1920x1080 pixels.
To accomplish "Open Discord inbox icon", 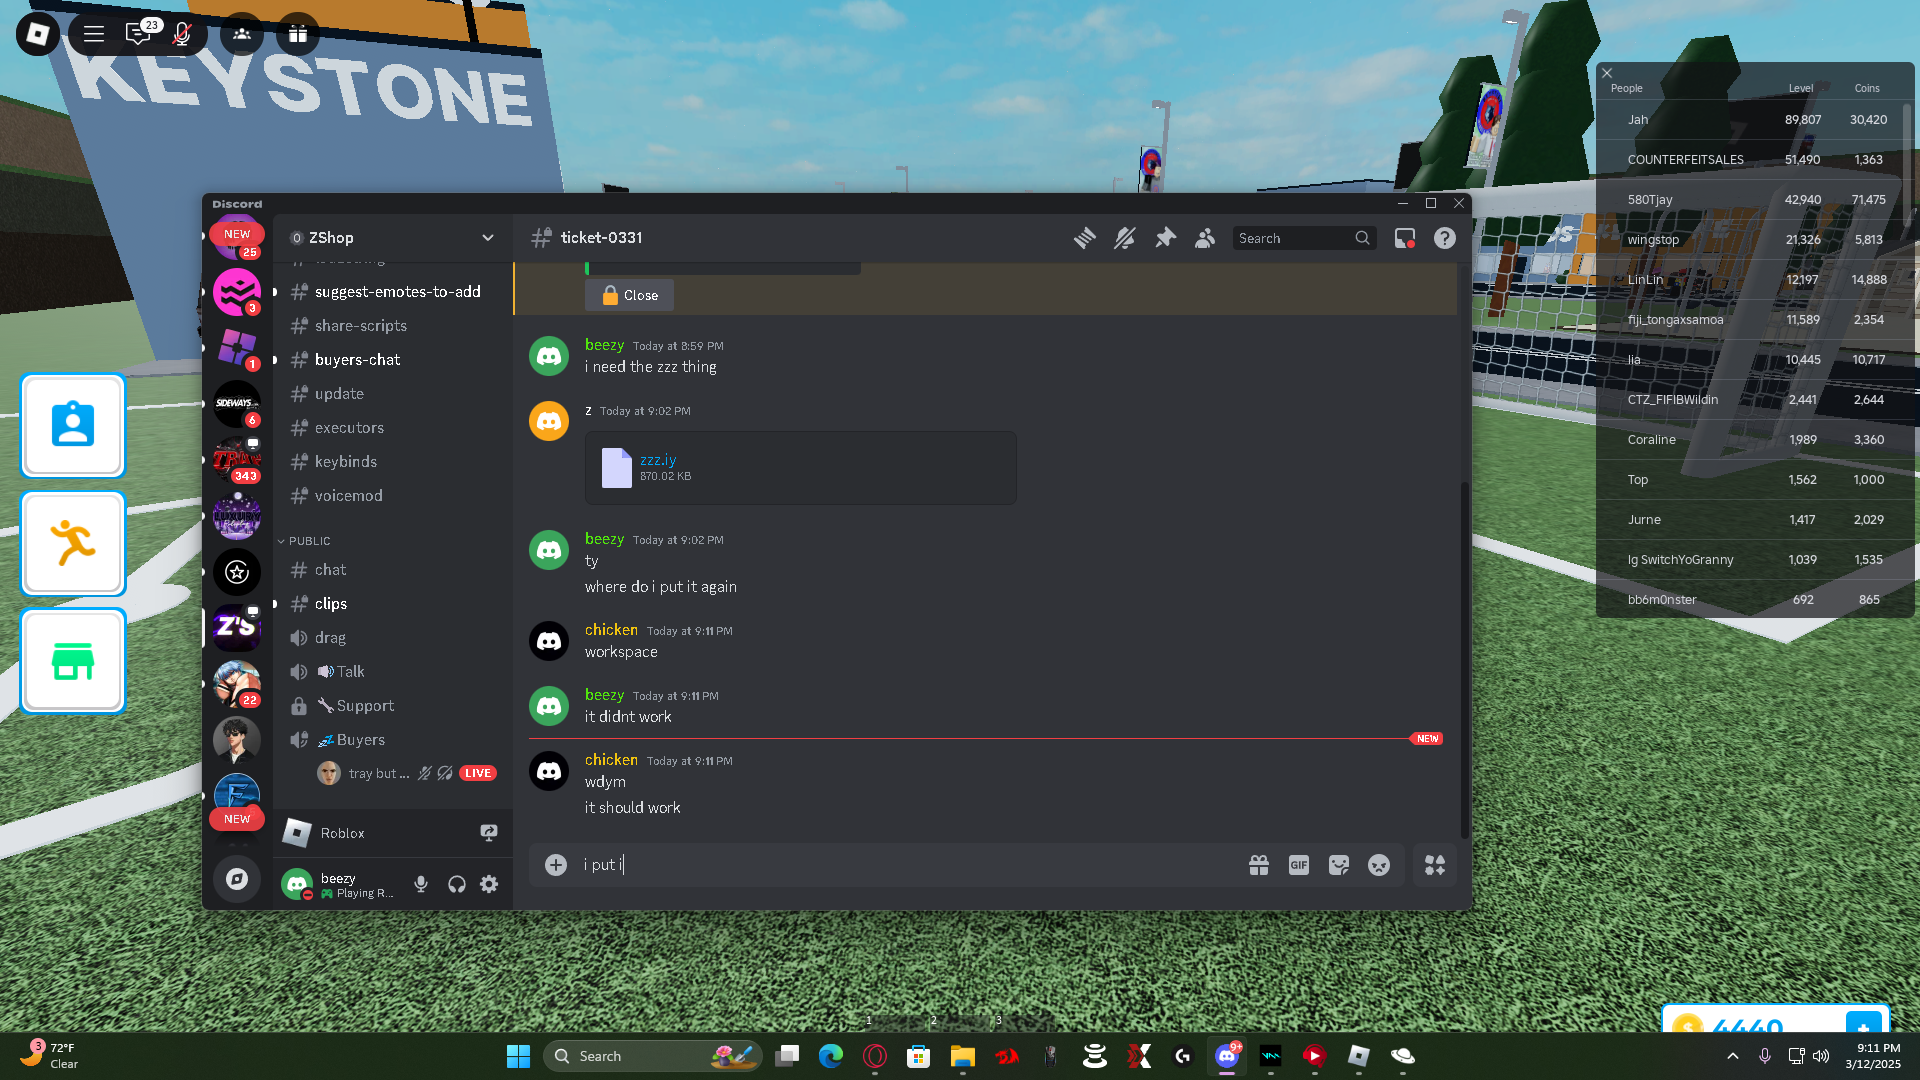I will (x=1404, y=238).
